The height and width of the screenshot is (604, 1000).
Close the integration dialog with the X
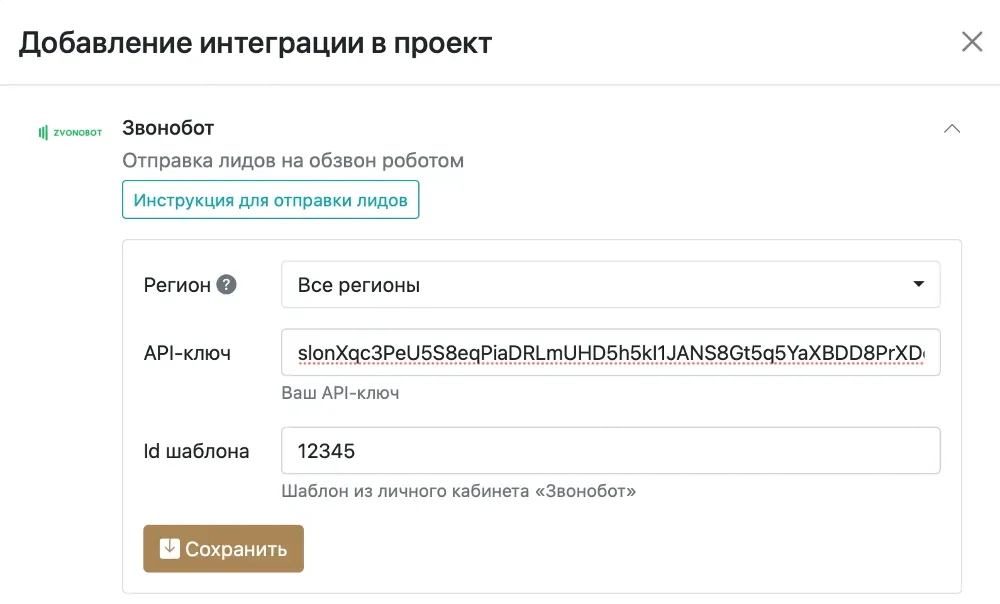[972, 42]
